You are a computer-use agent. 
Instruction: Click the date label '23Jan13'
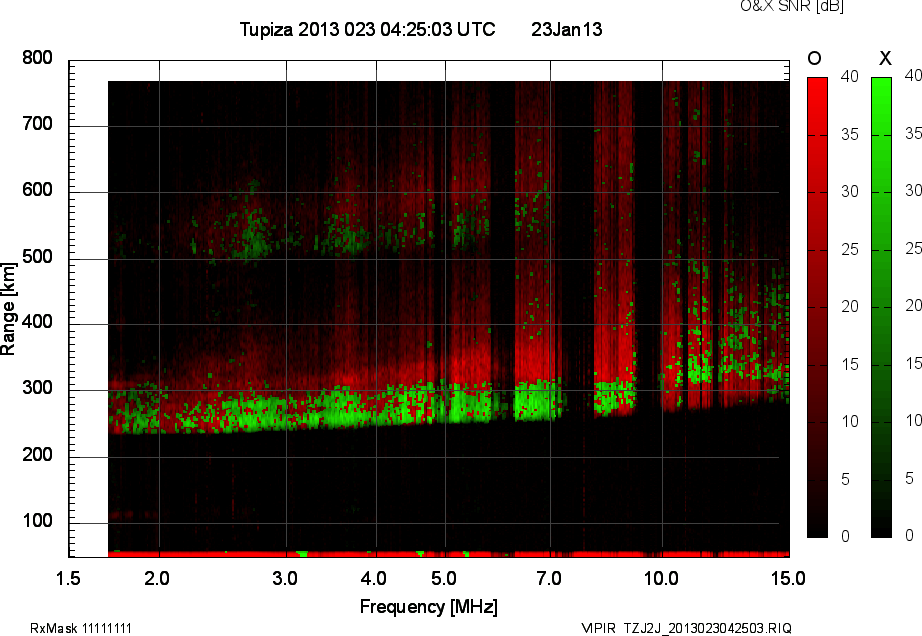[566, 30]
